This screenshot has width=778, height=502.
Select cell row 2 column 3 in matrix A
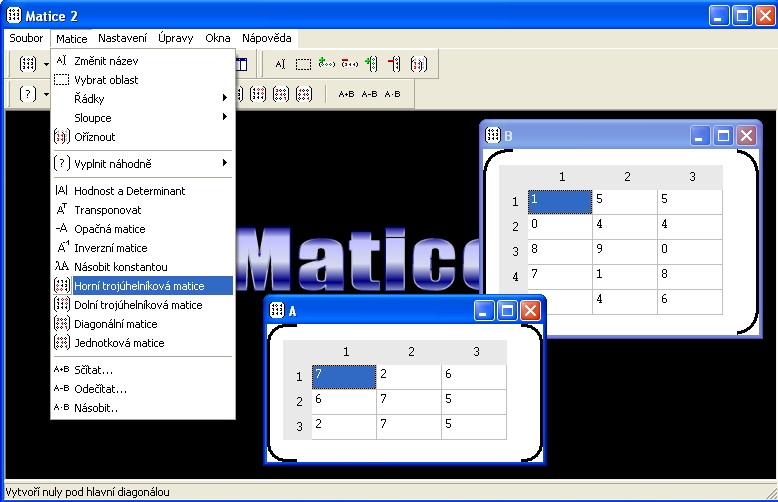click(x=474, y=402)
